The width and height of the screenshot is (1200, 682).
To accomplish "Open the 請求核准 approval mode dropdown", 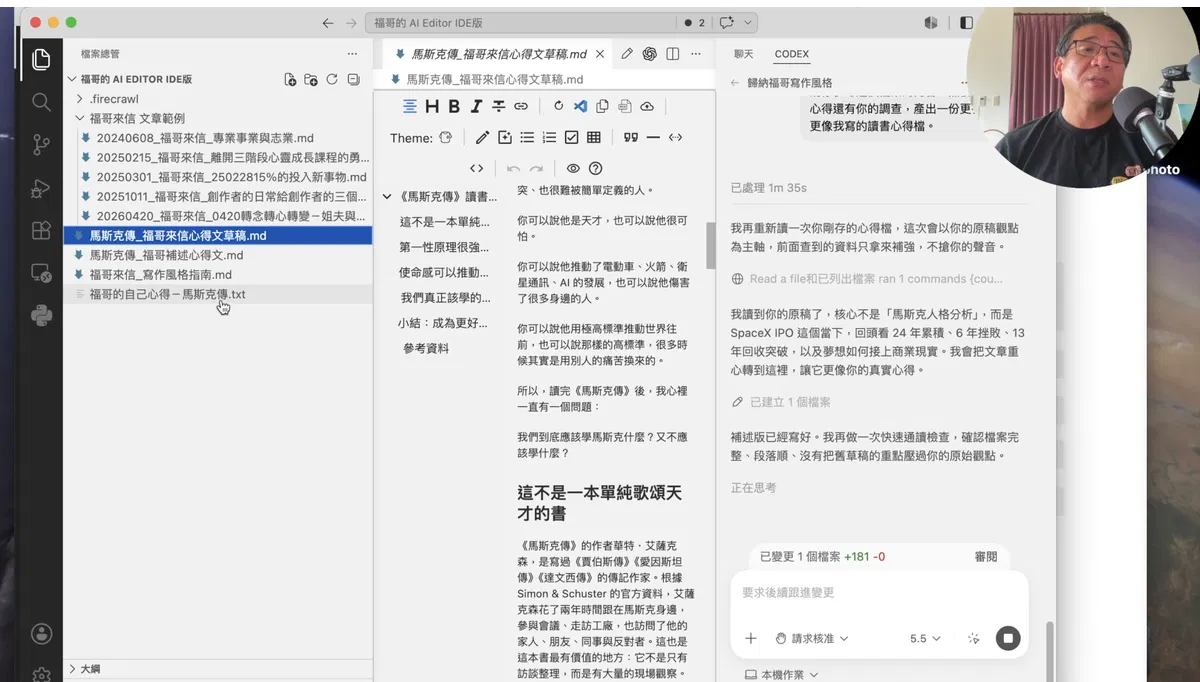I will [812, 638].
